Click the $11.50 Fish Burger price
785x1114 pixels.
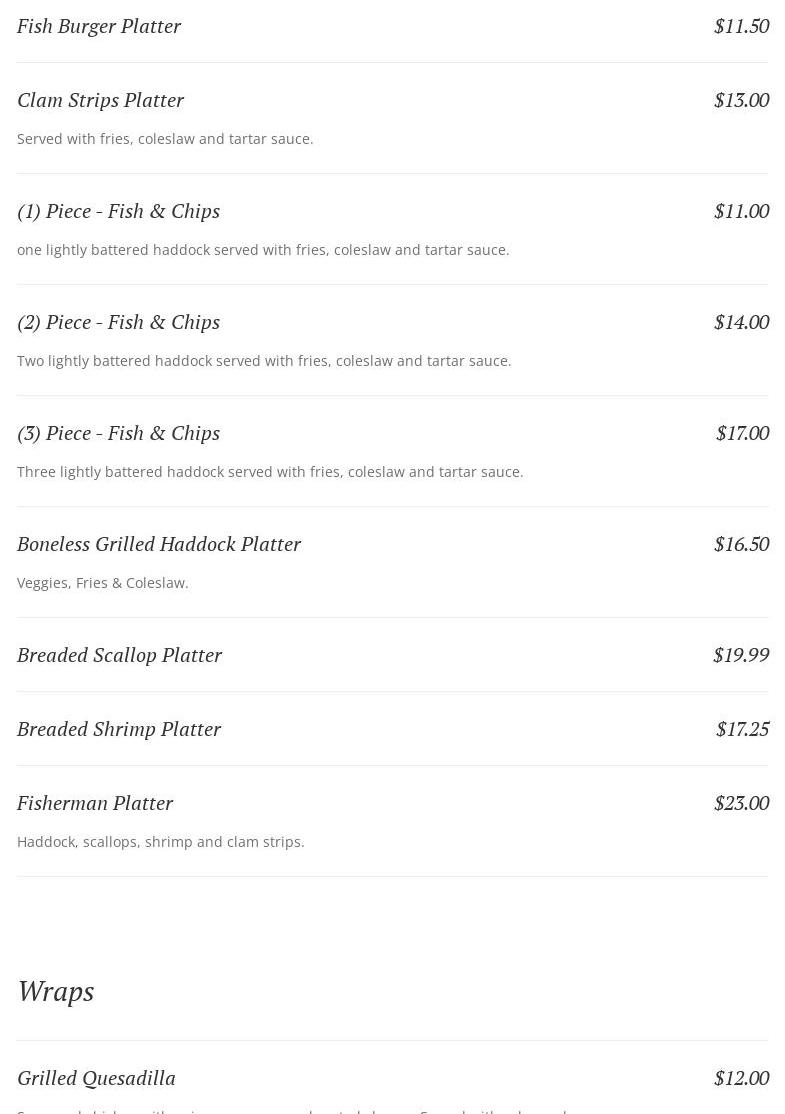coord(741,26)
